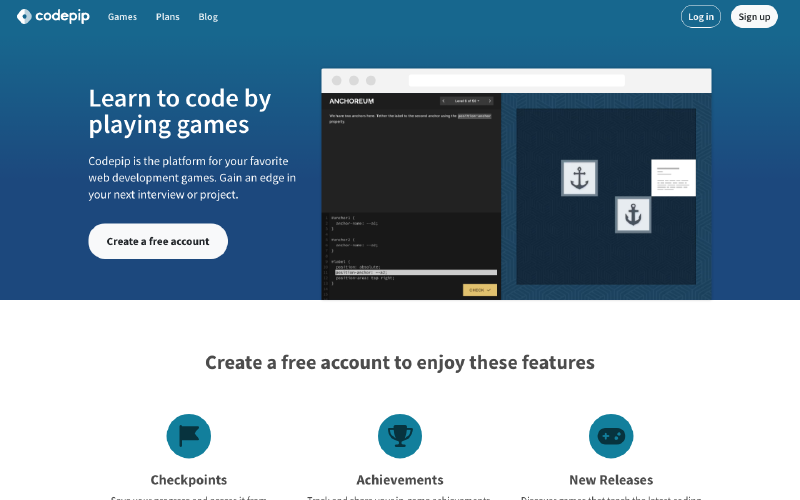Screen dimensions: 800x500
Task: Open the Games menu item
Action: (x=122, y=17)
